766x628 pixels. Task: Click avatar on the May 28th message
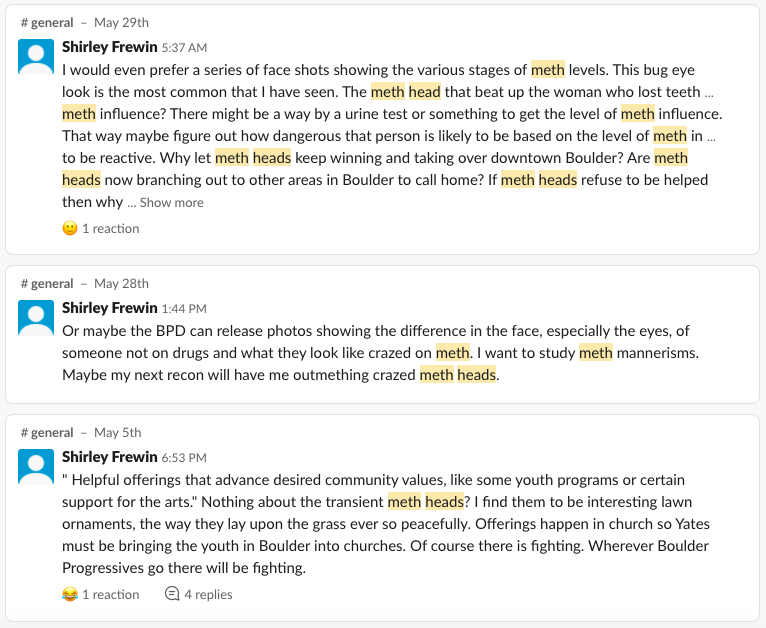point(37,318)
